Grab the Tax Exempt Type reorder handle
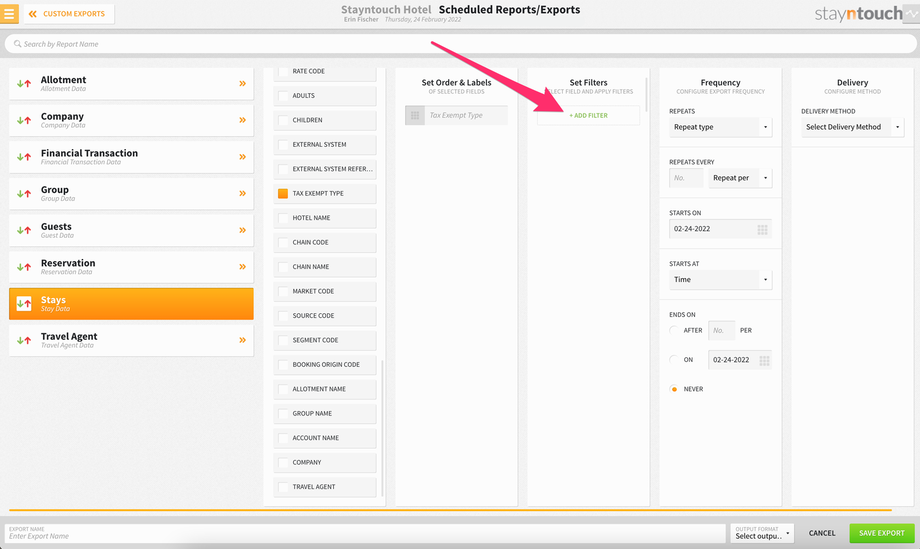 pos(415,116)
